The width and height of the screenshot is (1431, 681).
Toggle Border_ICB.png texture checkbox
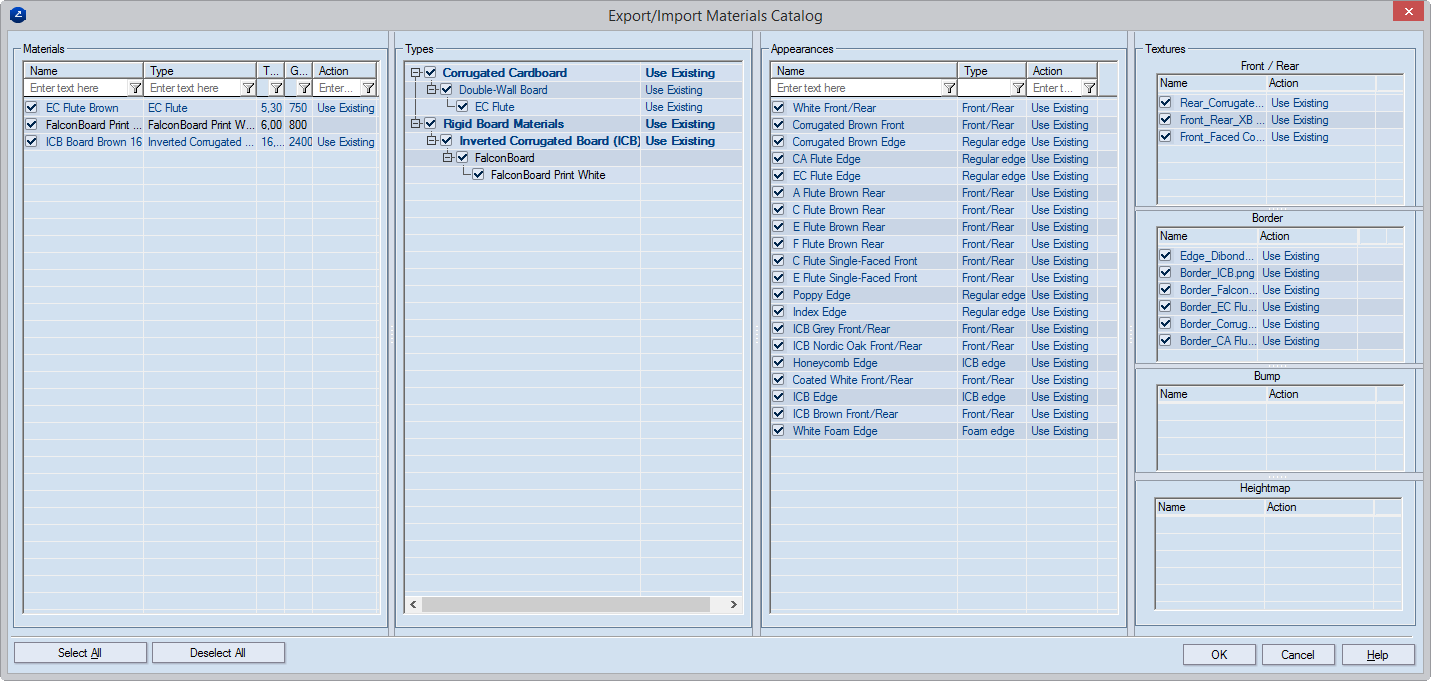pyautogui.click(x=1165, y=273)
